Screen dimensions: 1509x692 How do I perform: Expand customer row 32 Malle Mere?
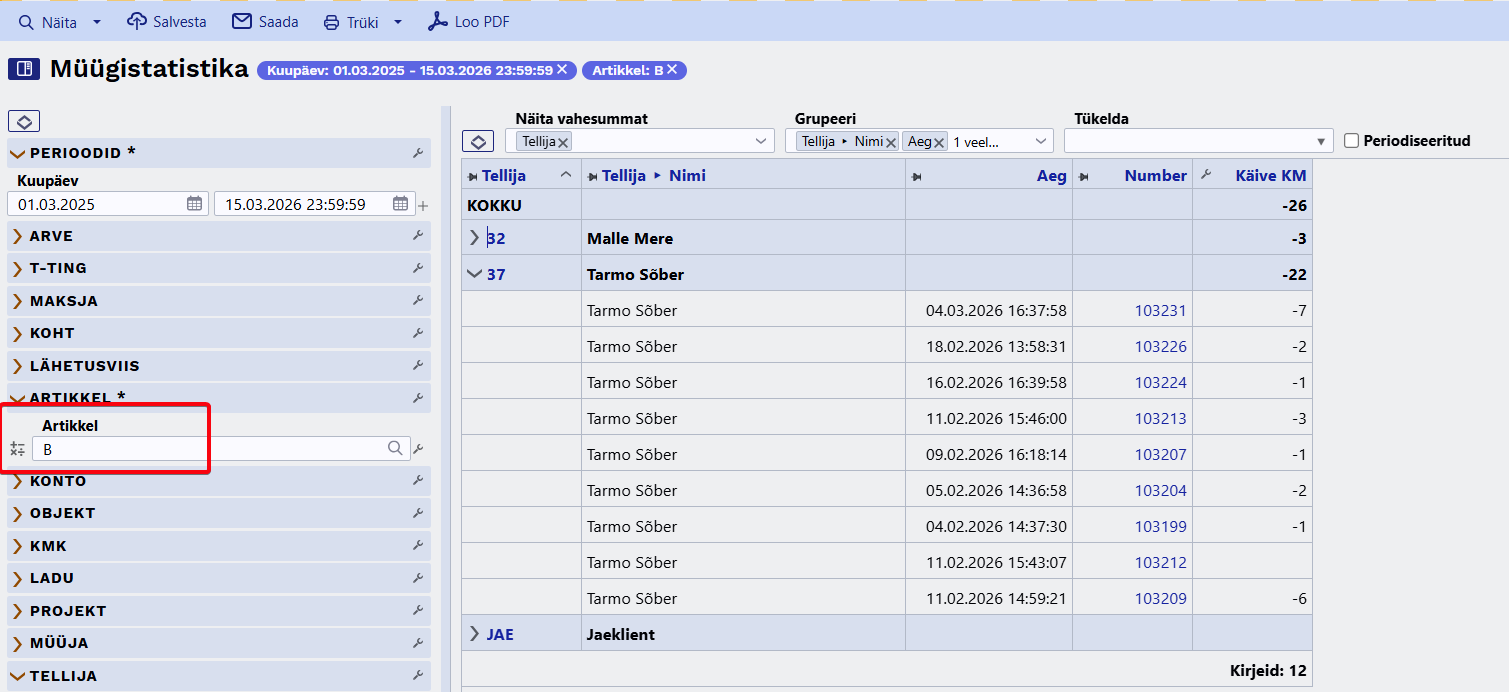pyautogui.click(x=474, y=238)
